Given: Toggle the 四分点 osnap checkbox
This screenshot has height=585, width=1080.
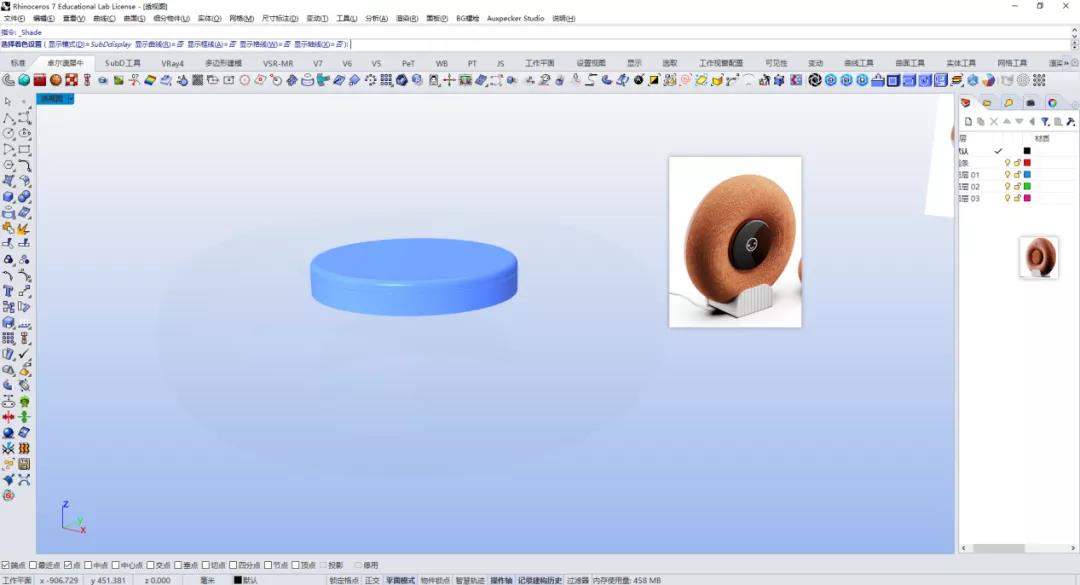Looking at the screenshot, I should (233, 565).
